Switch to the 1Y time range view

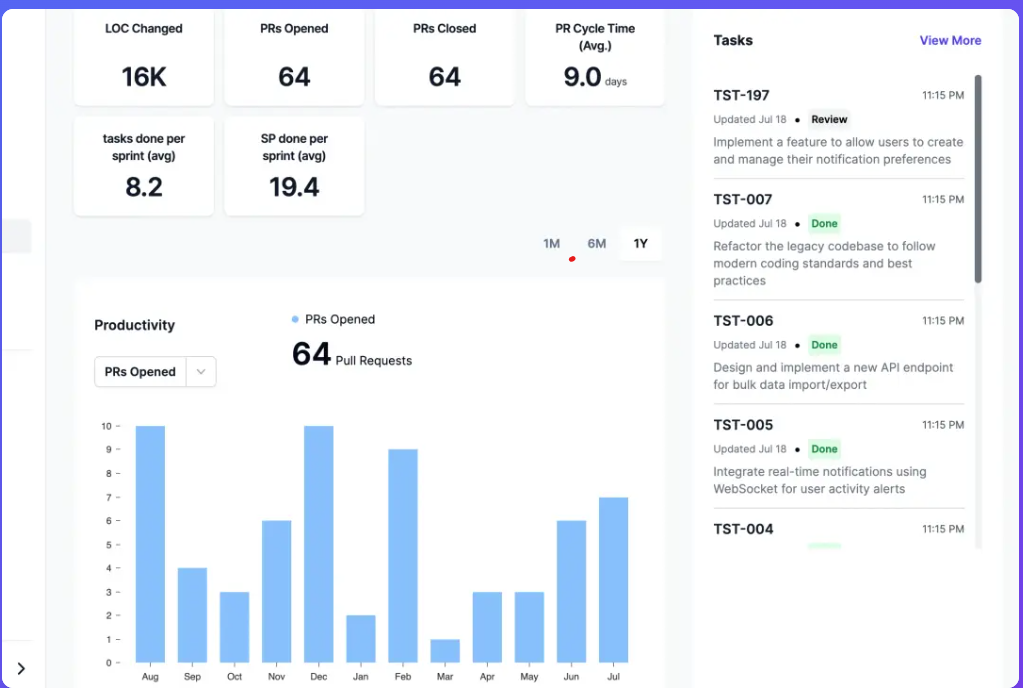click(640, 243)
